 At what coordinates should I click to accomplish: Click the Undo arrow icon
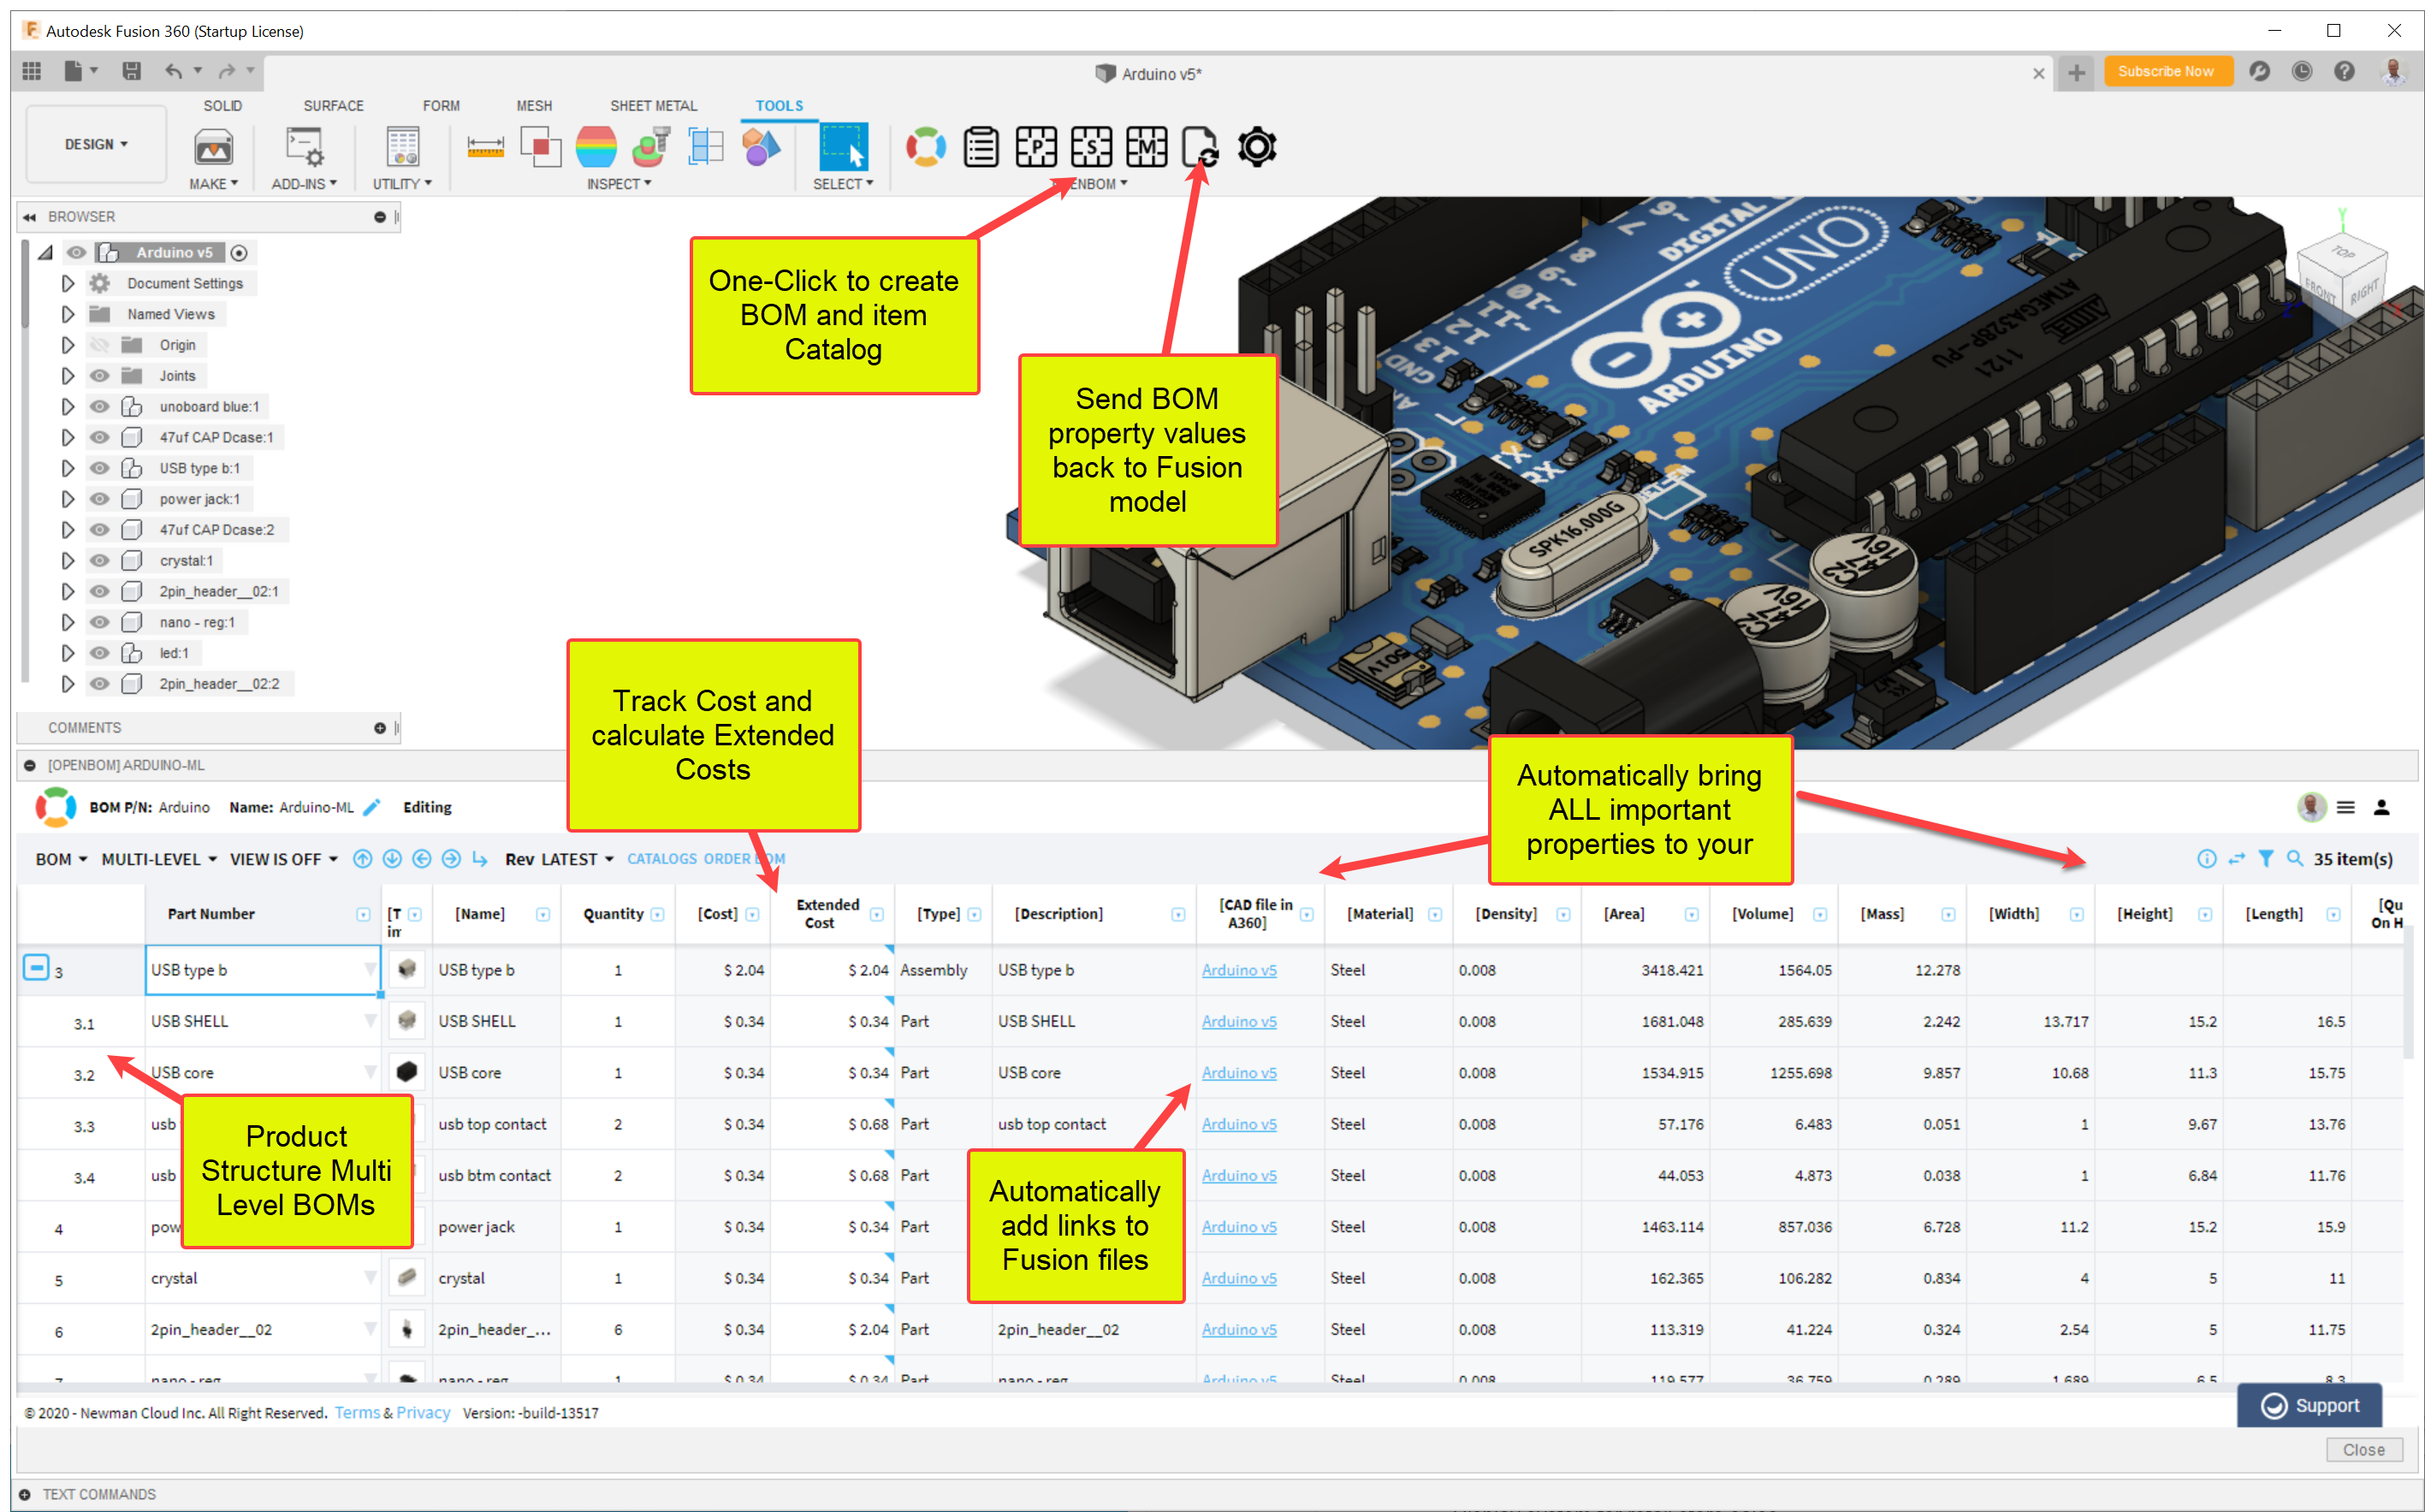tap(174, 71)
